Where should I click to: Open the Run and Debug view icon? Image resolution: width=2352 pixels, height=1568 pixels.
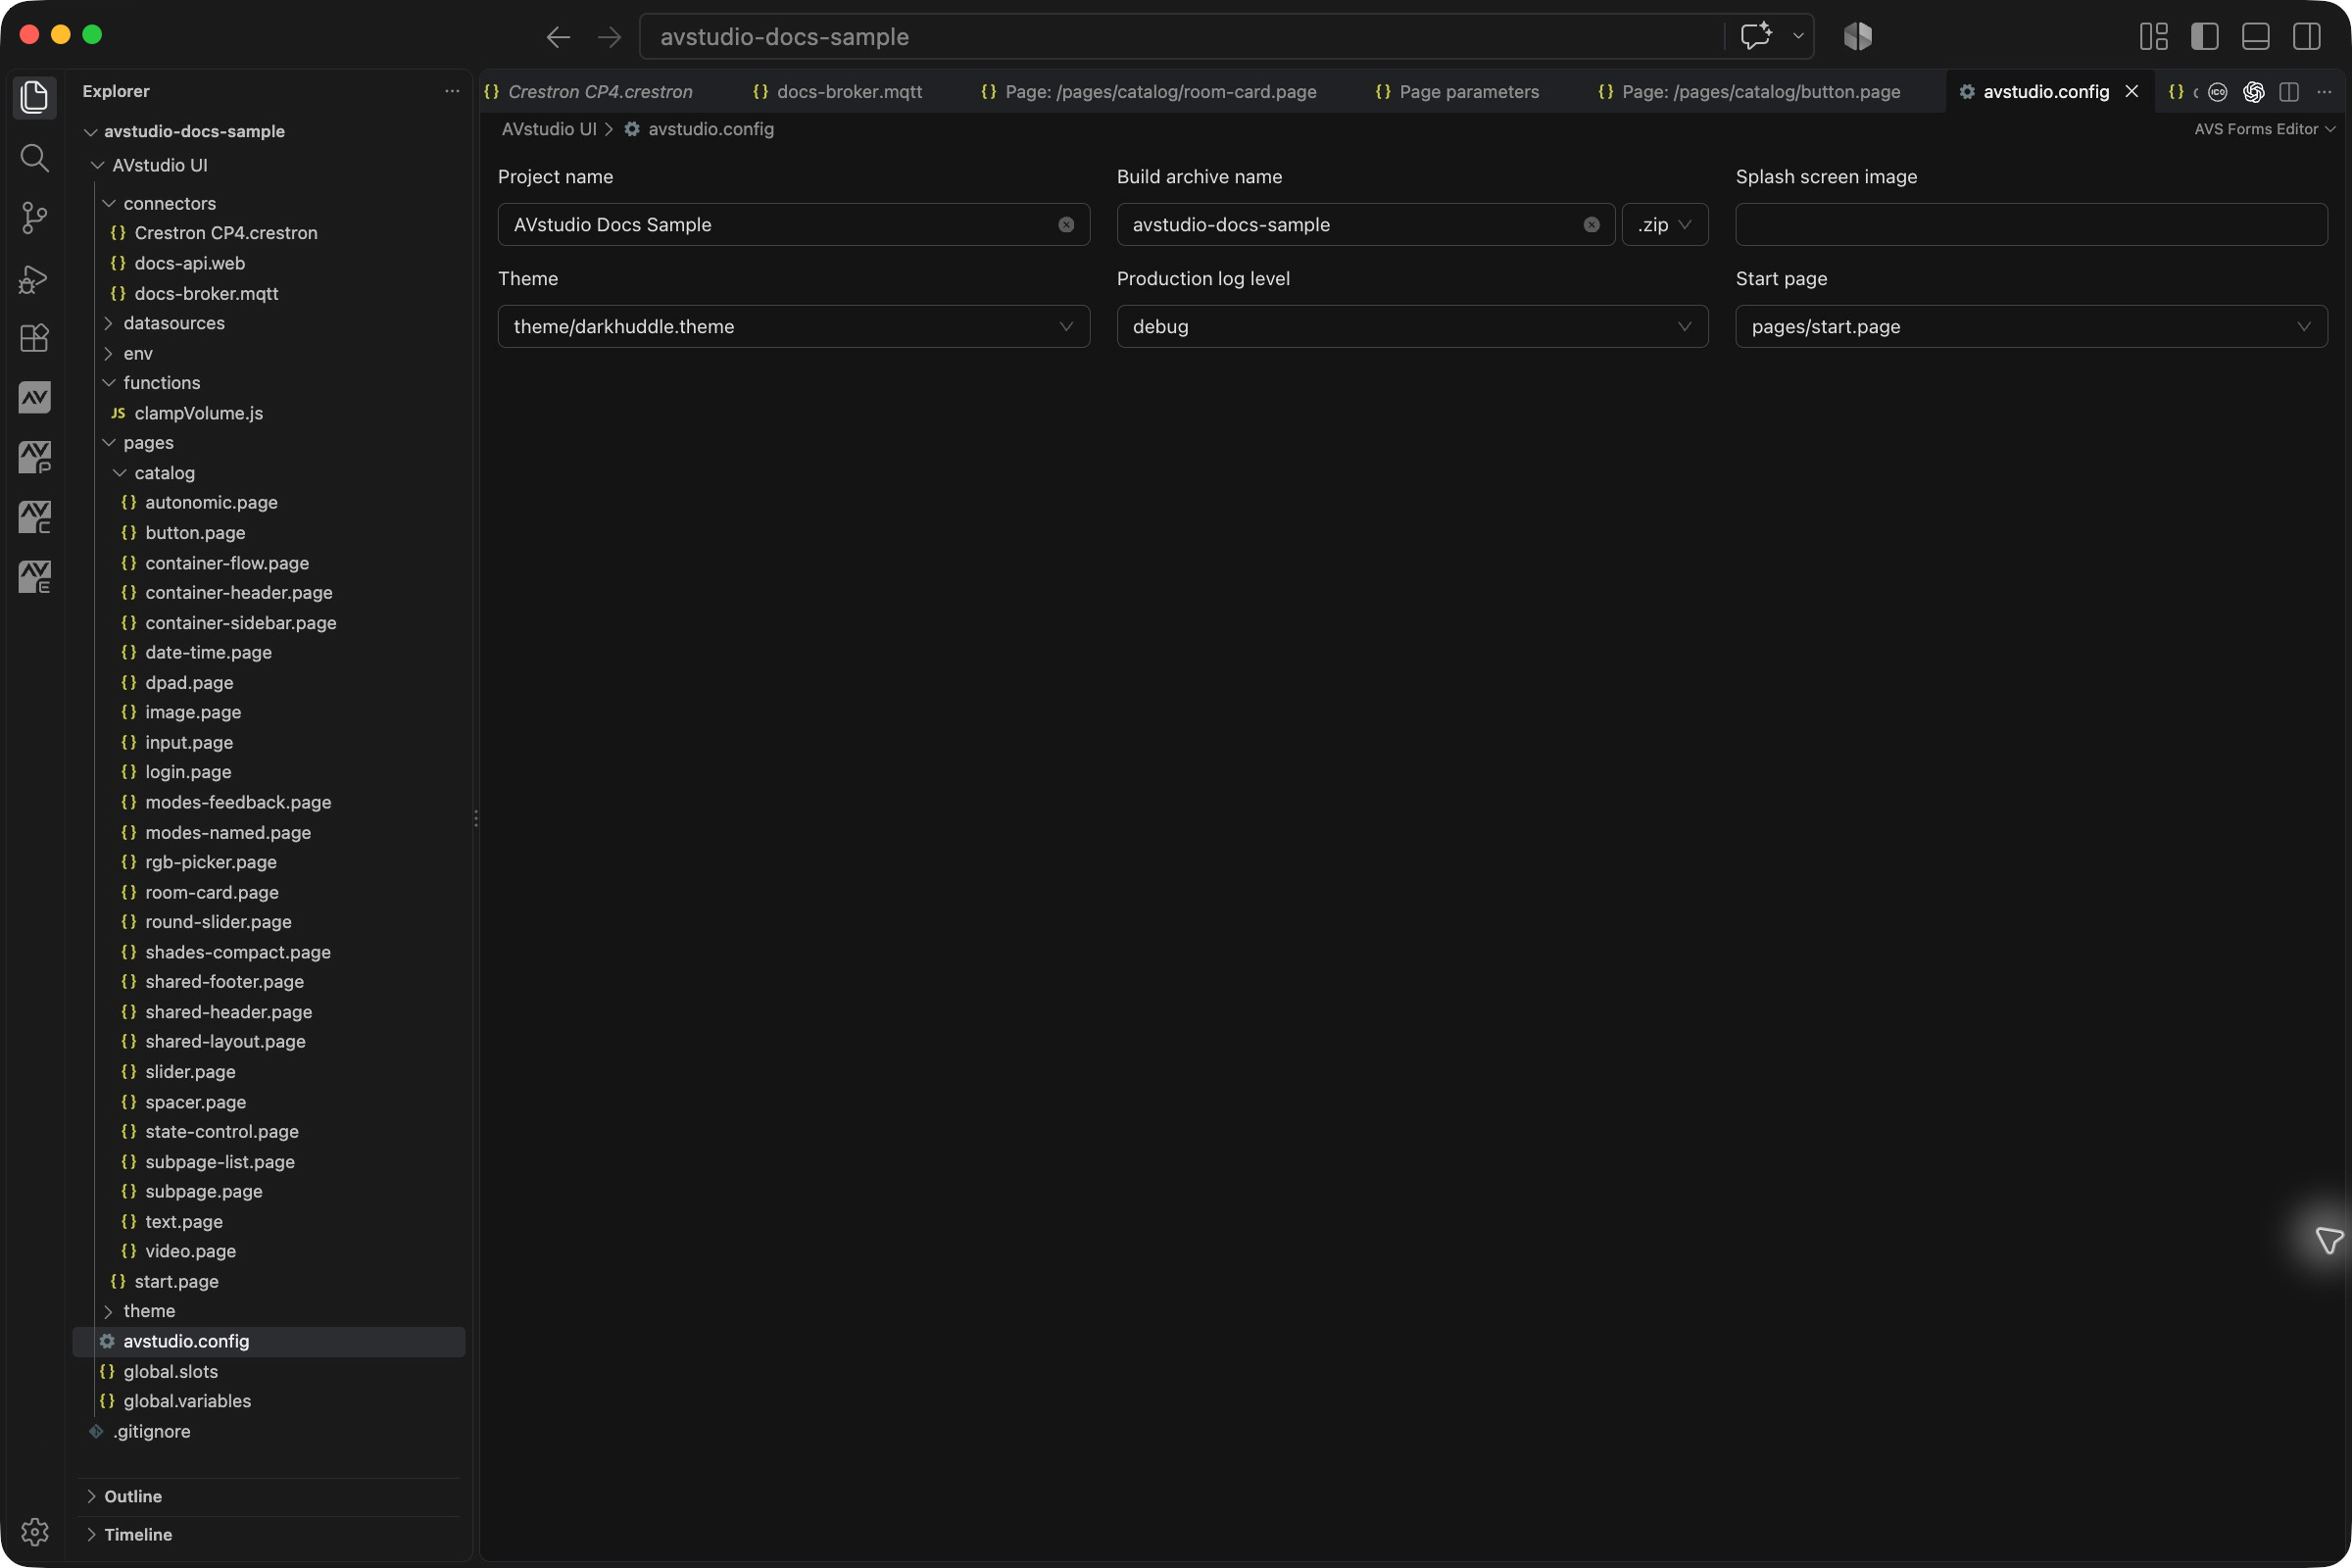[34, 278]
